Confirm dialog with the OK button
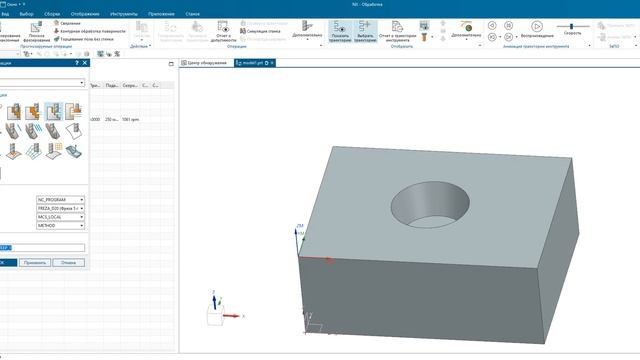 (8, 262)
